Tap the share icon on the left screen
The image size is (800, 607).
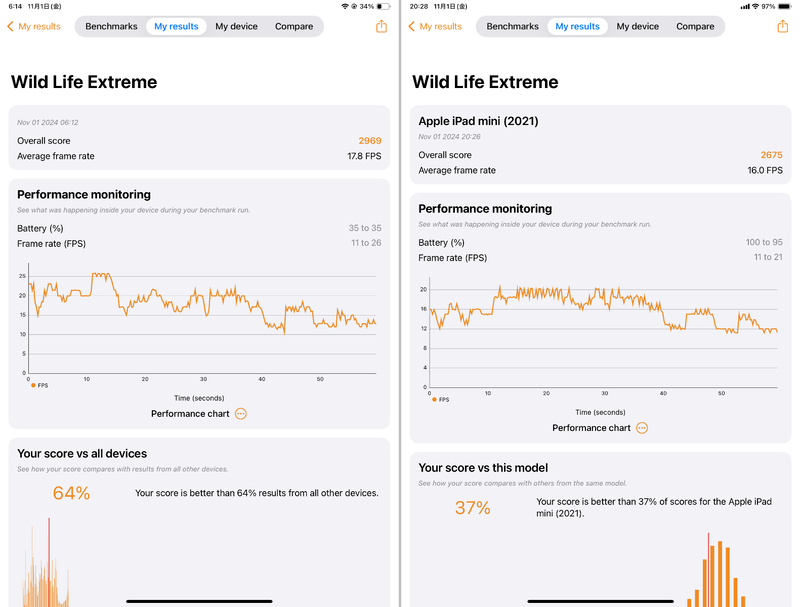[381, 27]
